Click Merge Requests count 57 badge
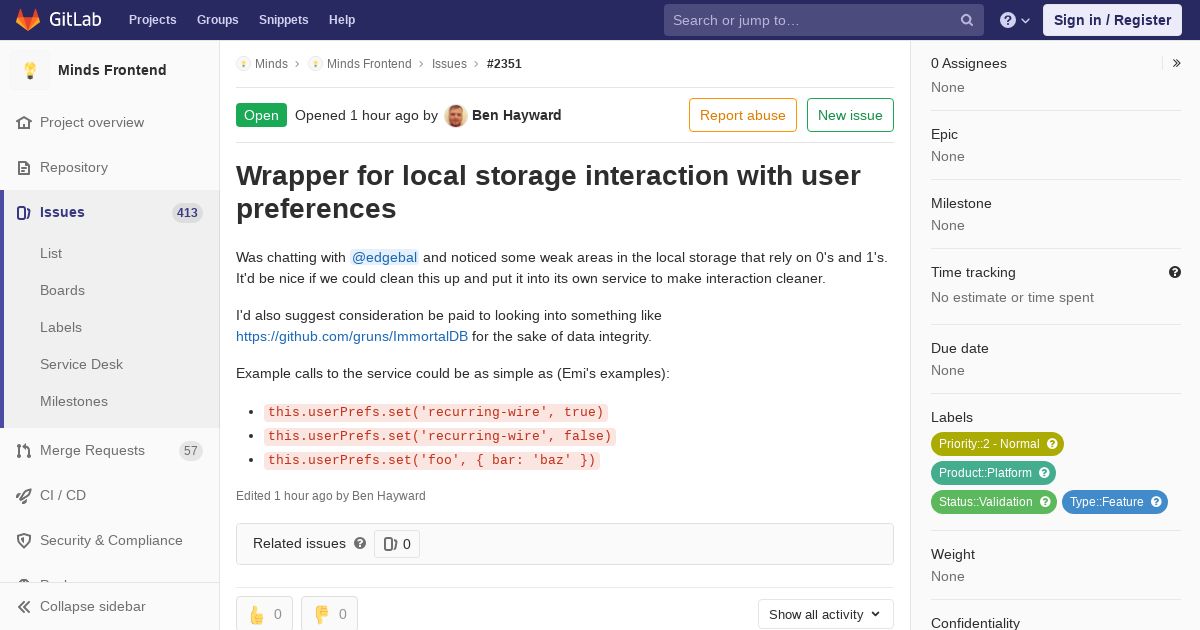 coord(191,451)
